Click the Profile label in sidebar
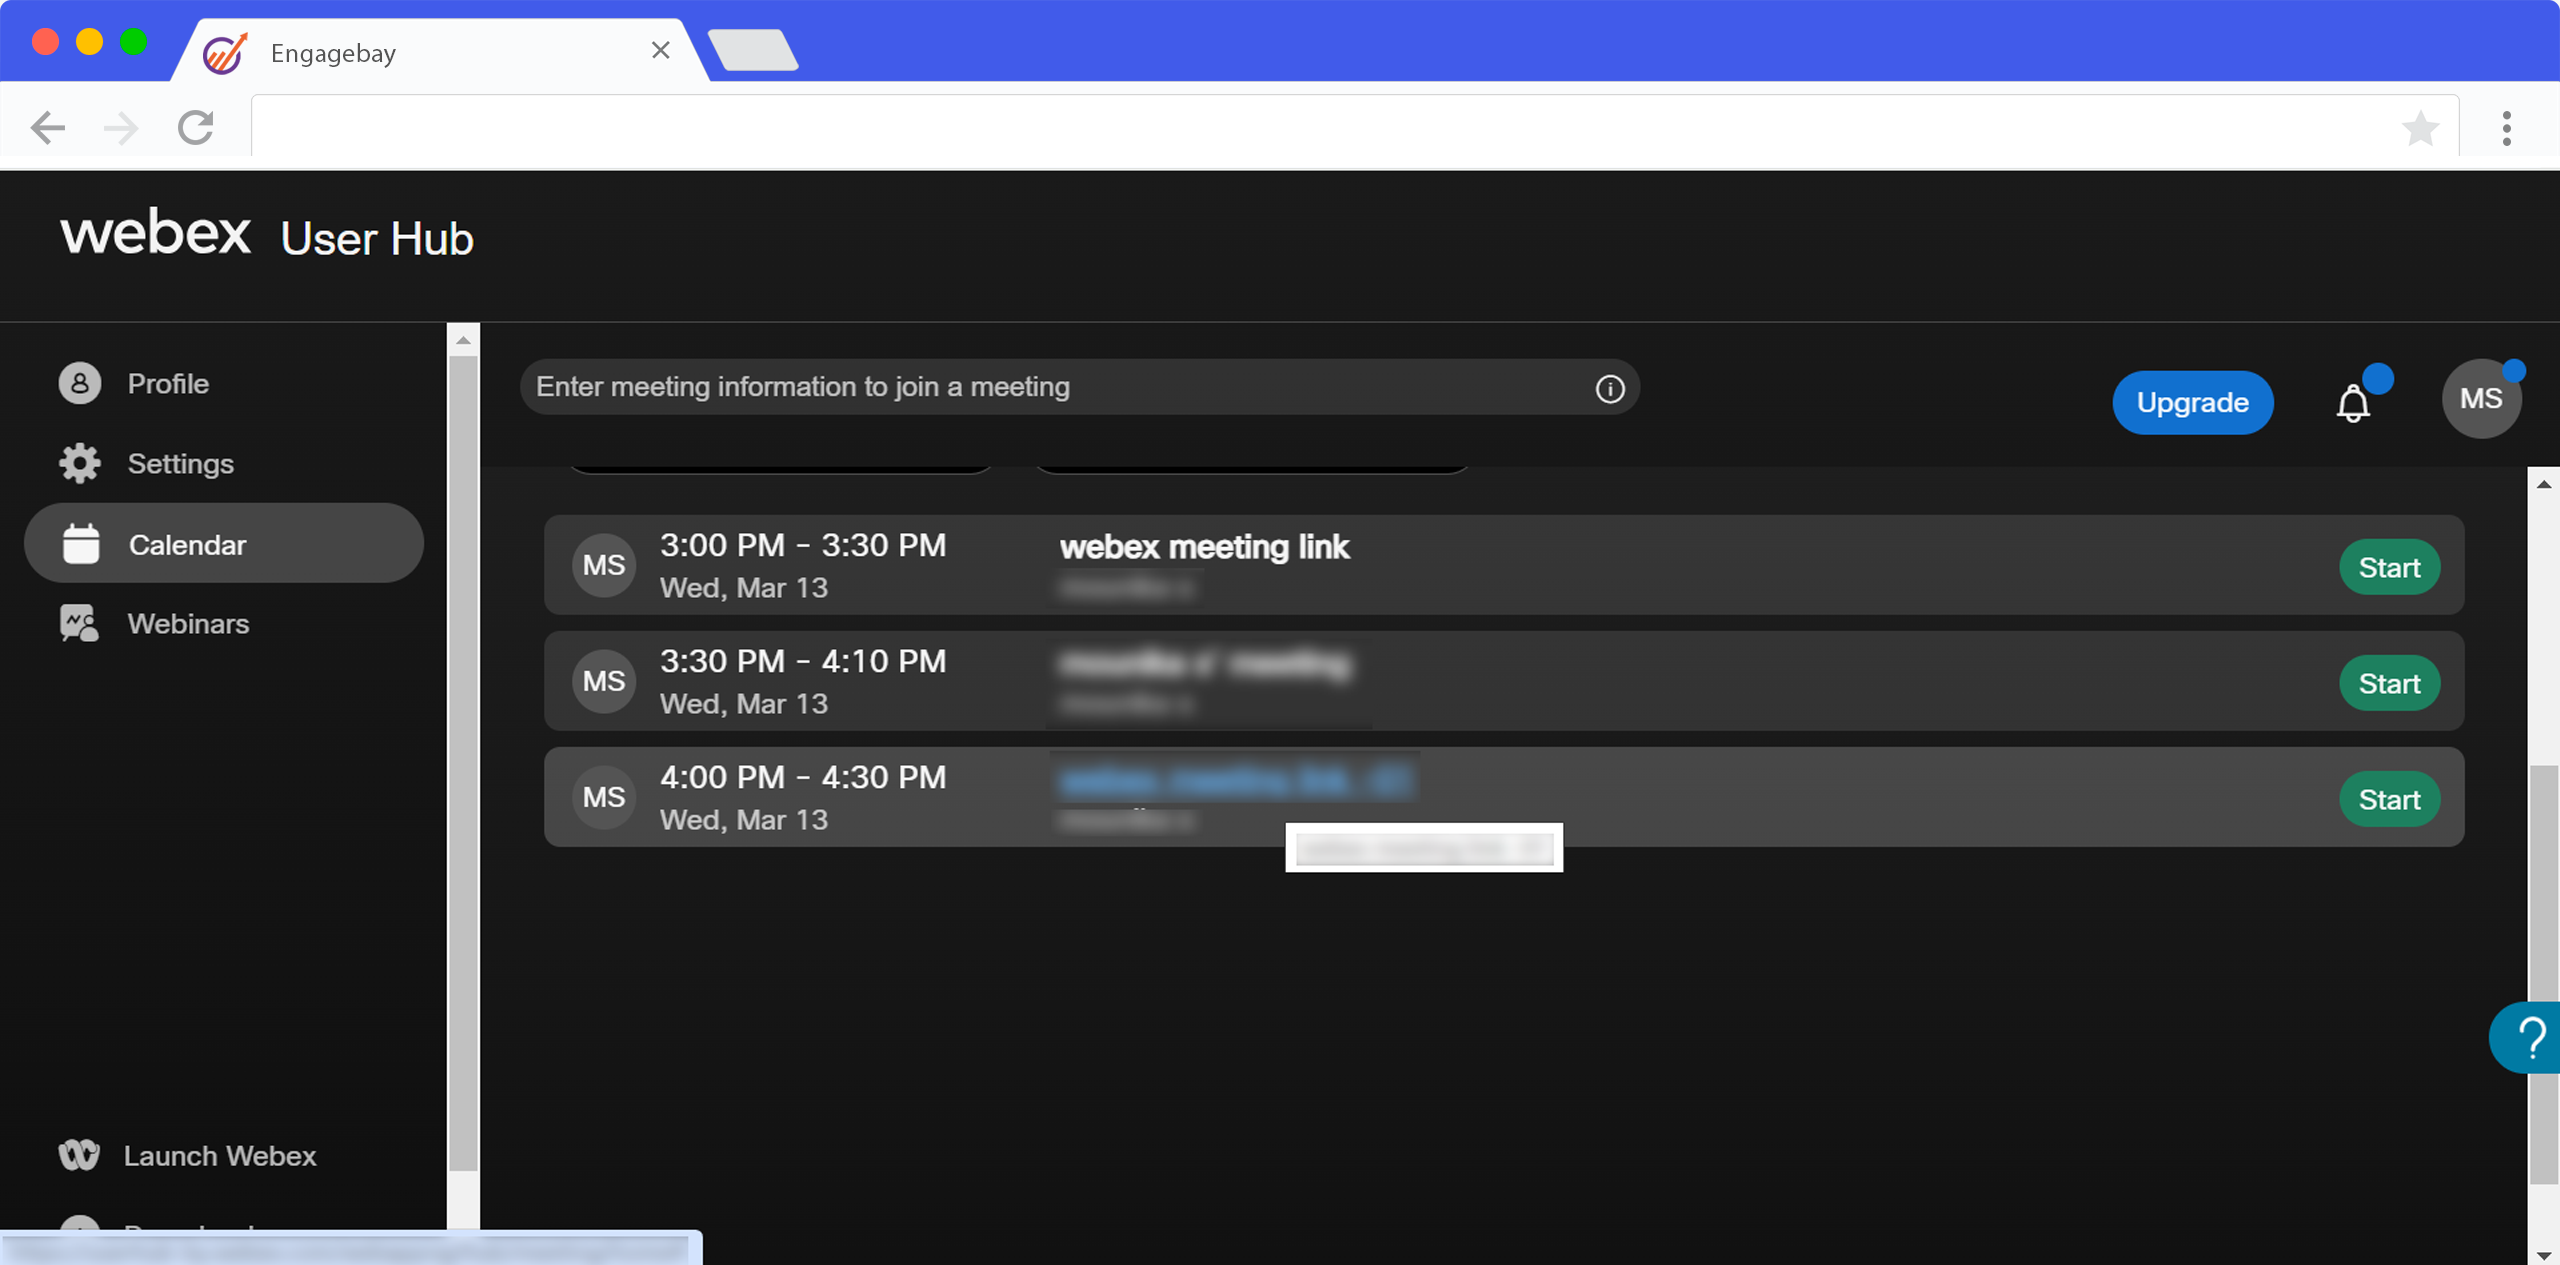 [168, 384]
